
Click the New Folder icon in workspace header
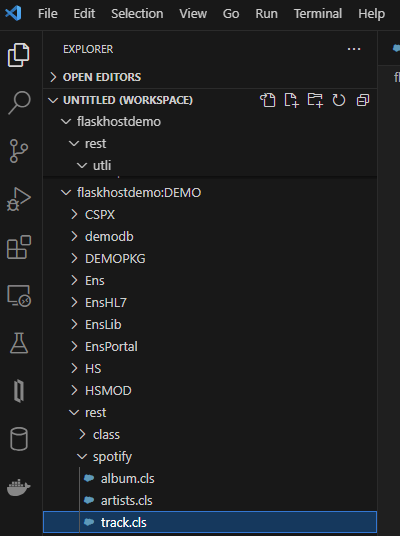click(315, 100)
